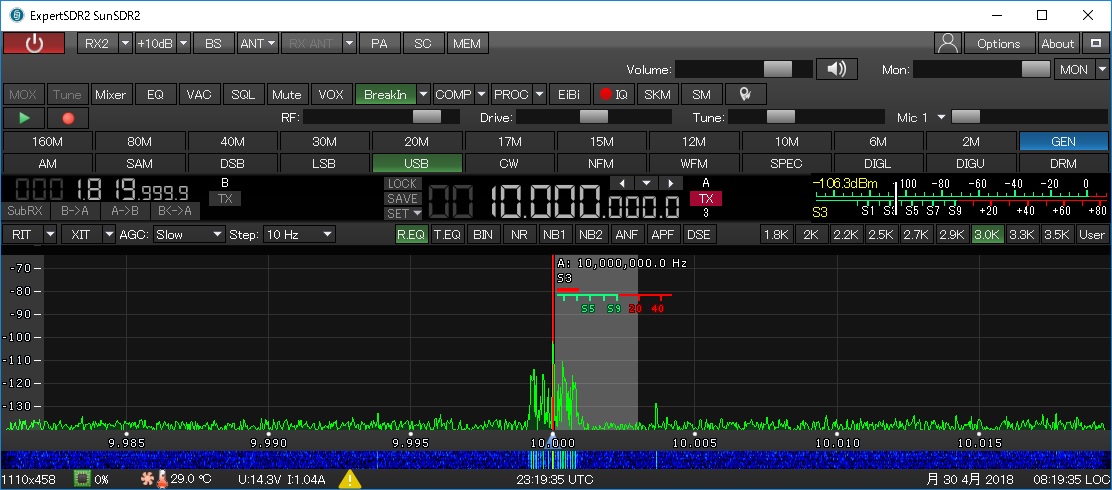Expand the PROC dropdown arrow
Viewport: 1112px width, 490px height.
(540, 94)
